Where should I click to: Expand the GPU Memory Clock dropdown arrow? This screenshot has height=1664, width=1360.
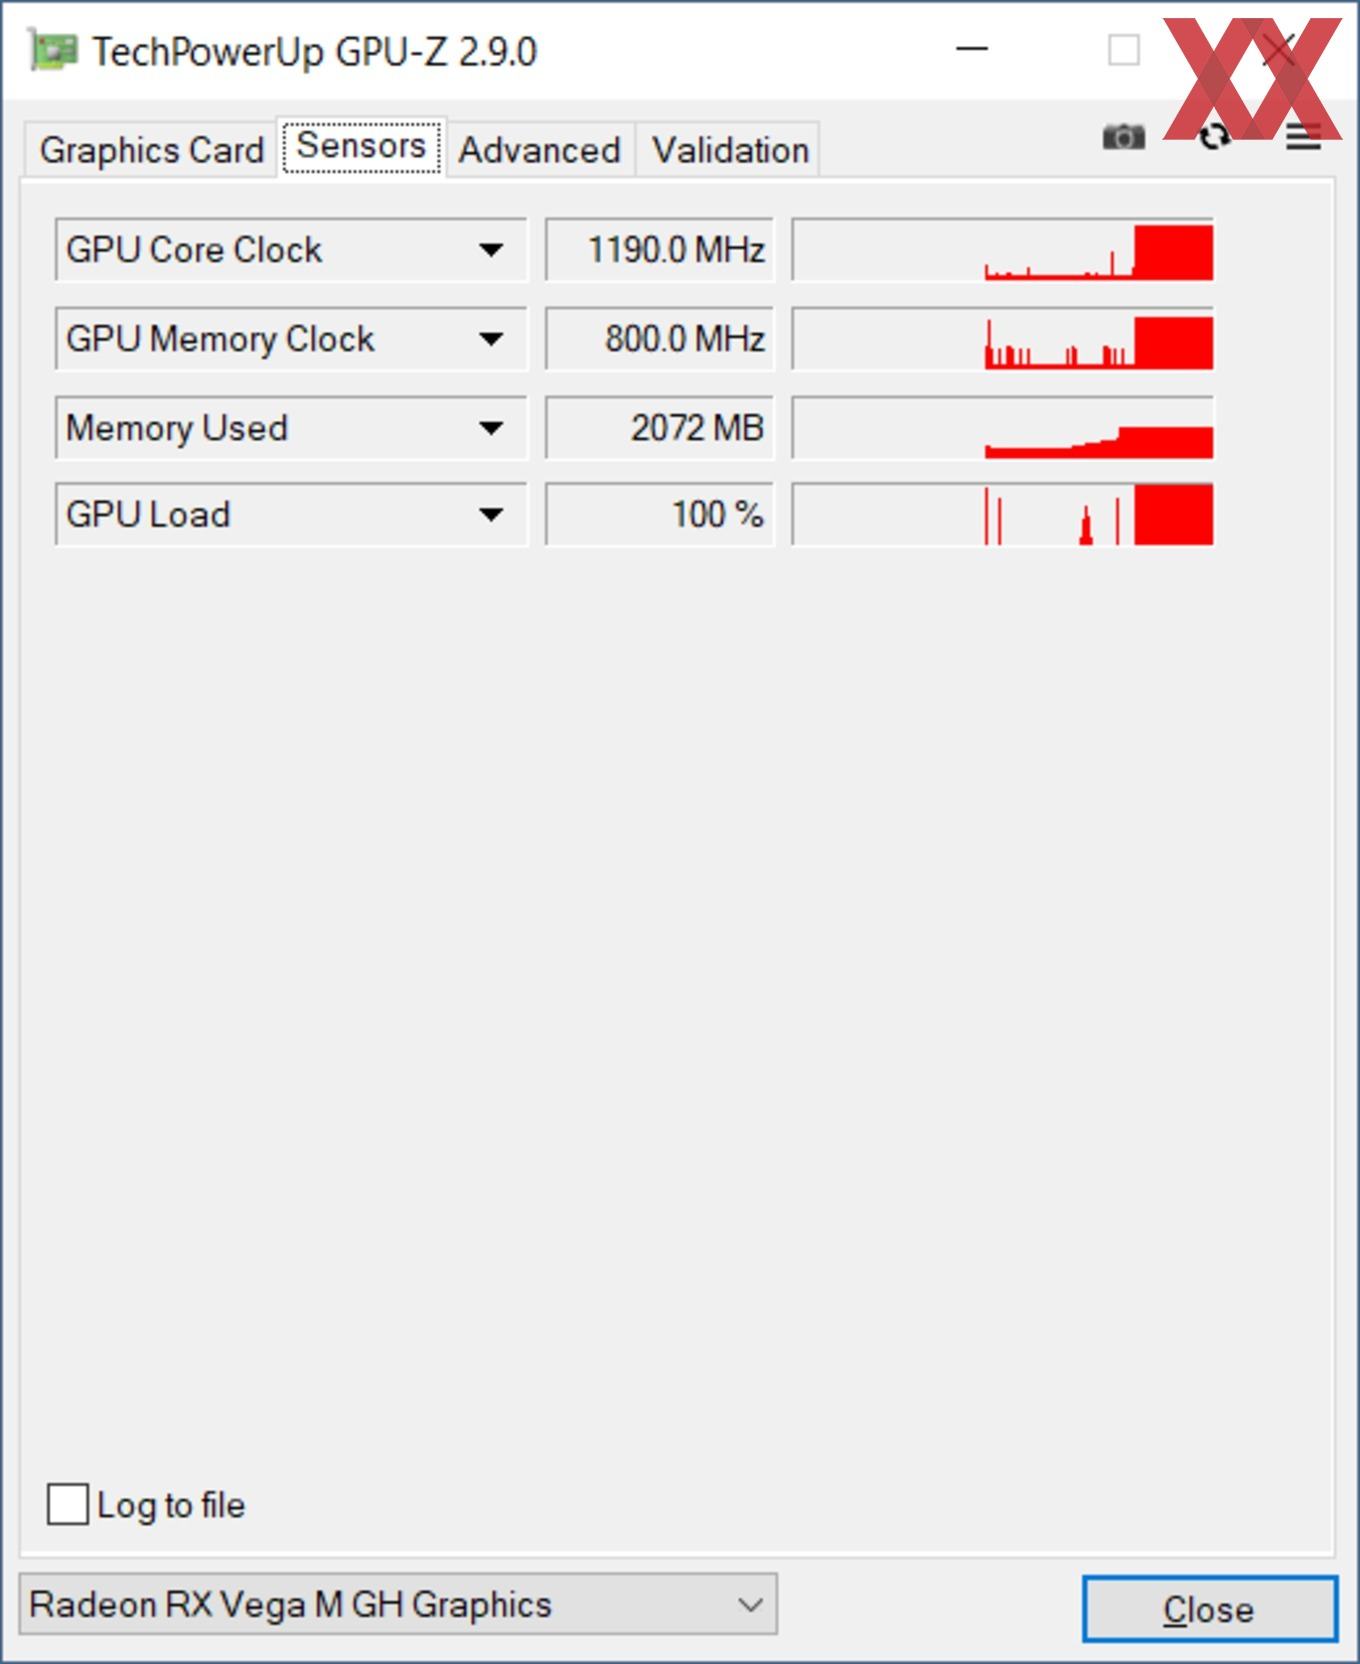click(x=490, y=339)
